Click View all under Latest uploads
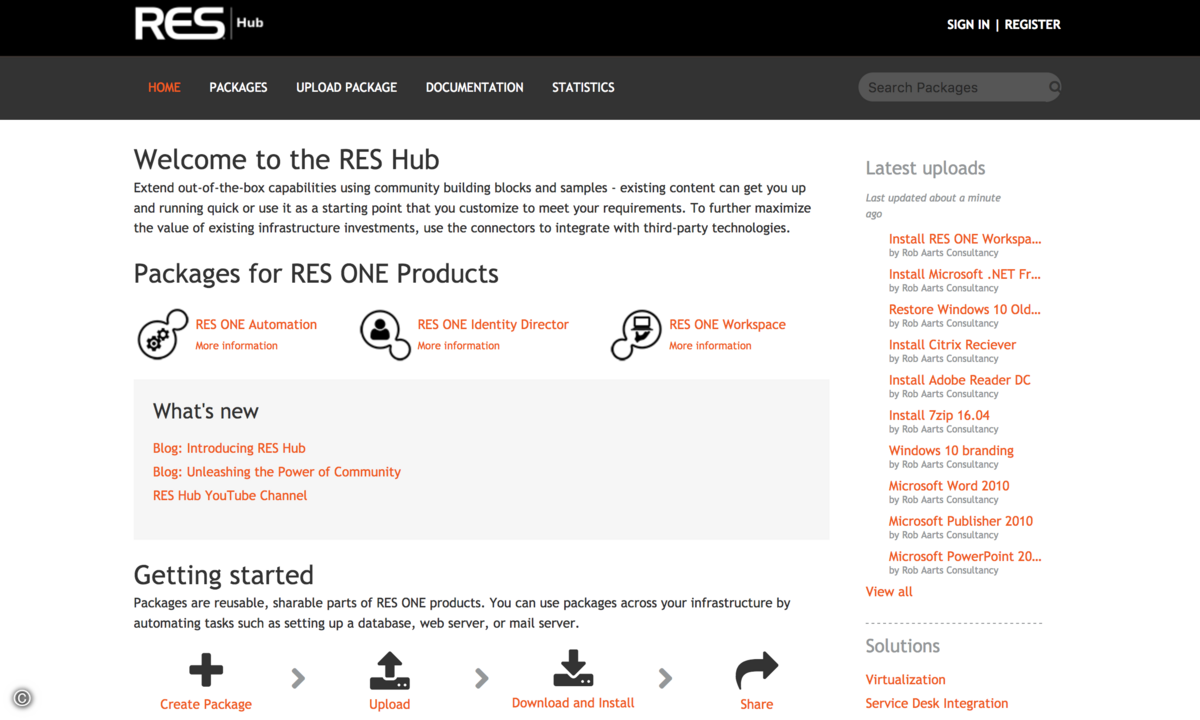 [x=889, y=592]
